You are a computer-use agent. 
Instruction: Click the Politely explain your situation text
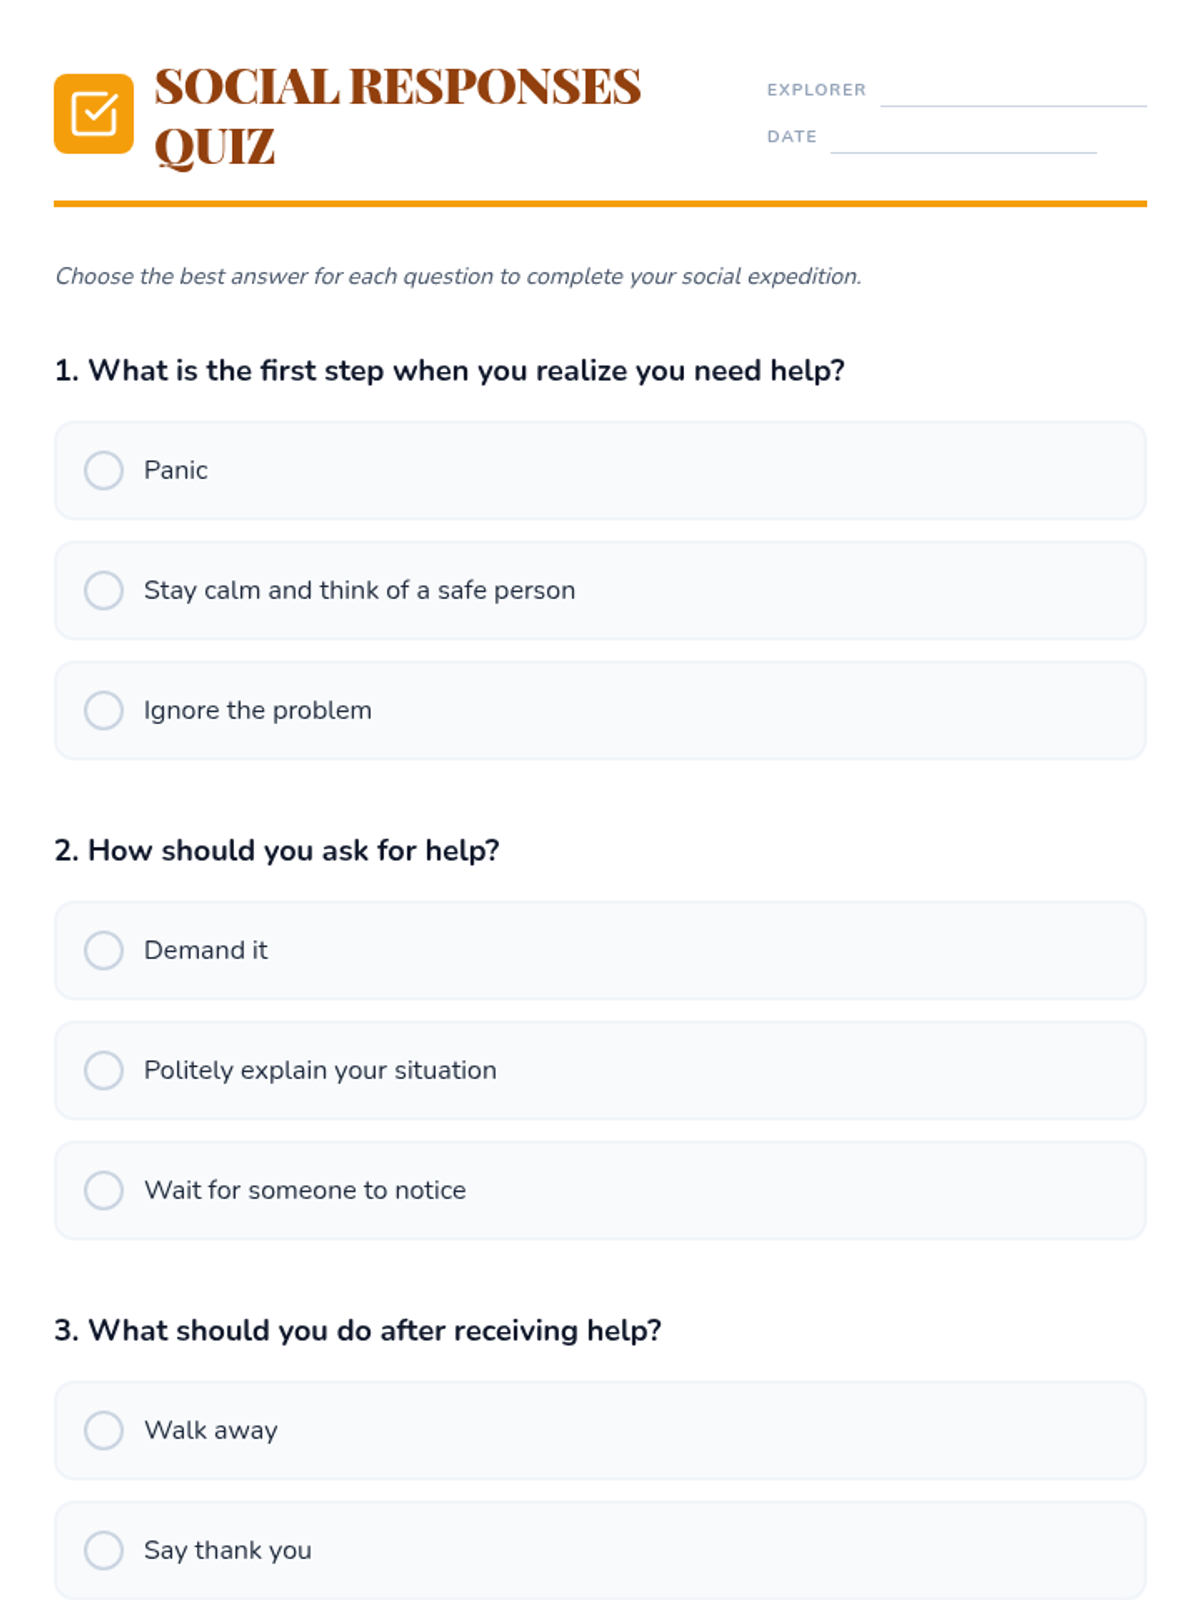(320, 1070)
